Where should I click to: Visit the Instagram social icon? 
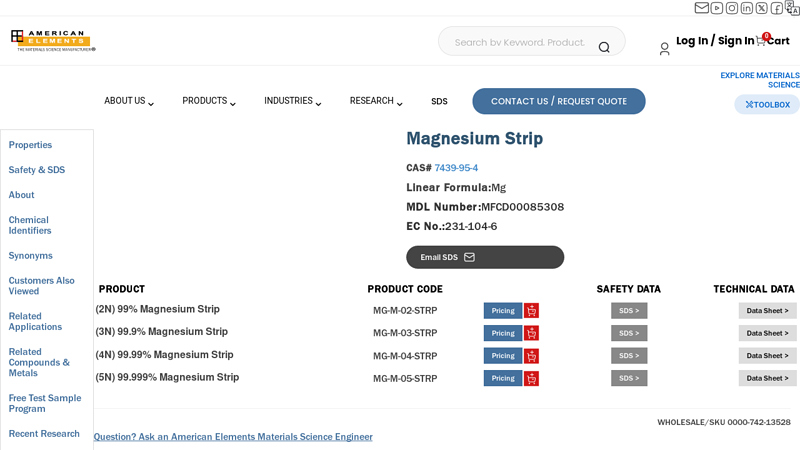732,8
